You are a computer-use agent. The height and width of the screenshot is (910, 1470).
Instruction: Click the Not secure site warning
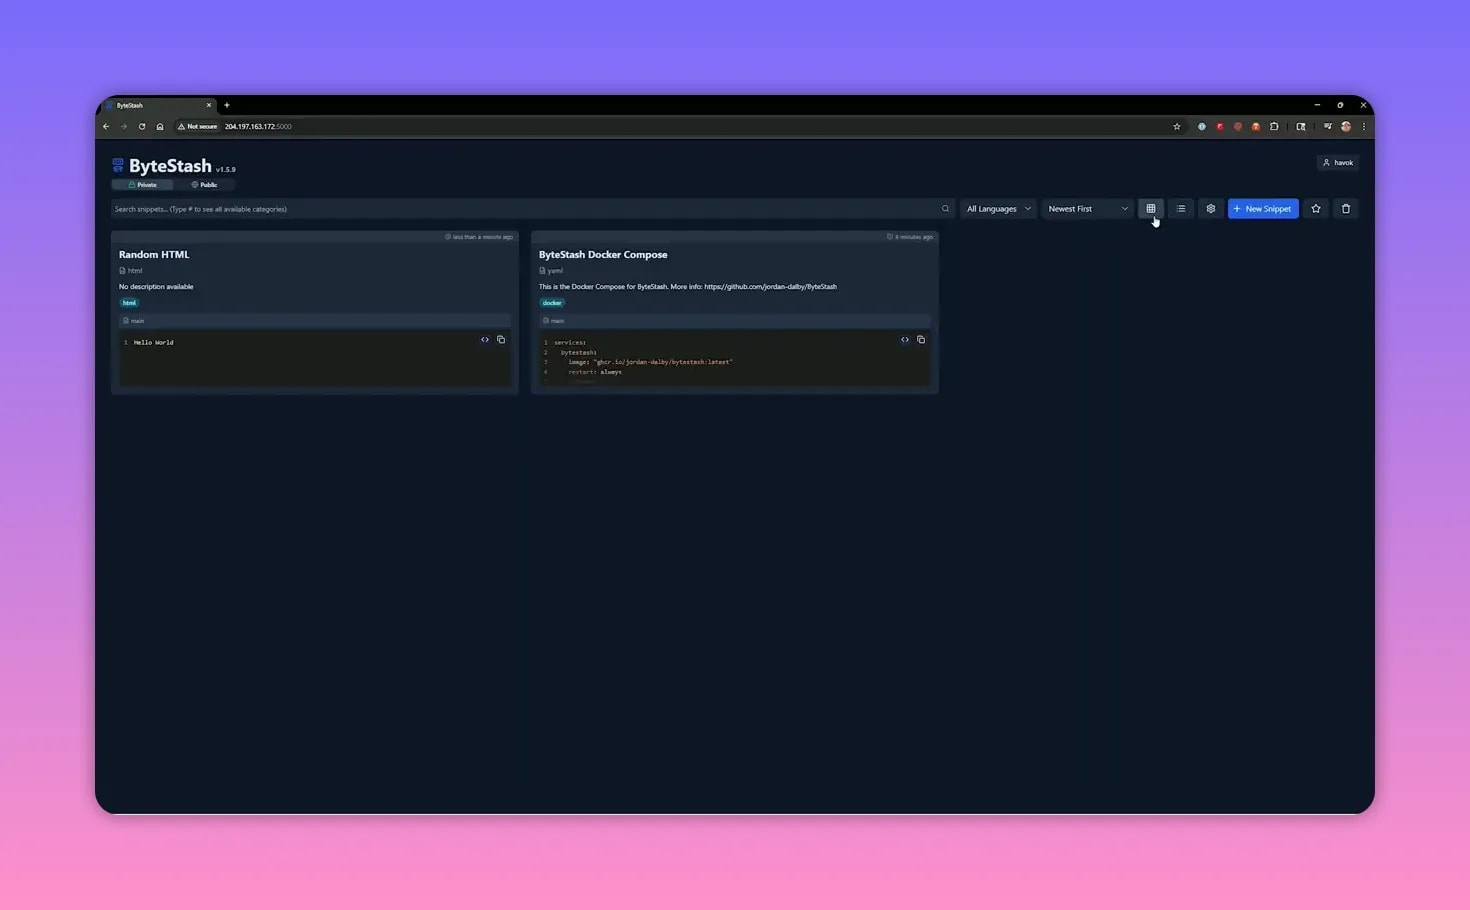click(x=197, y=127)
